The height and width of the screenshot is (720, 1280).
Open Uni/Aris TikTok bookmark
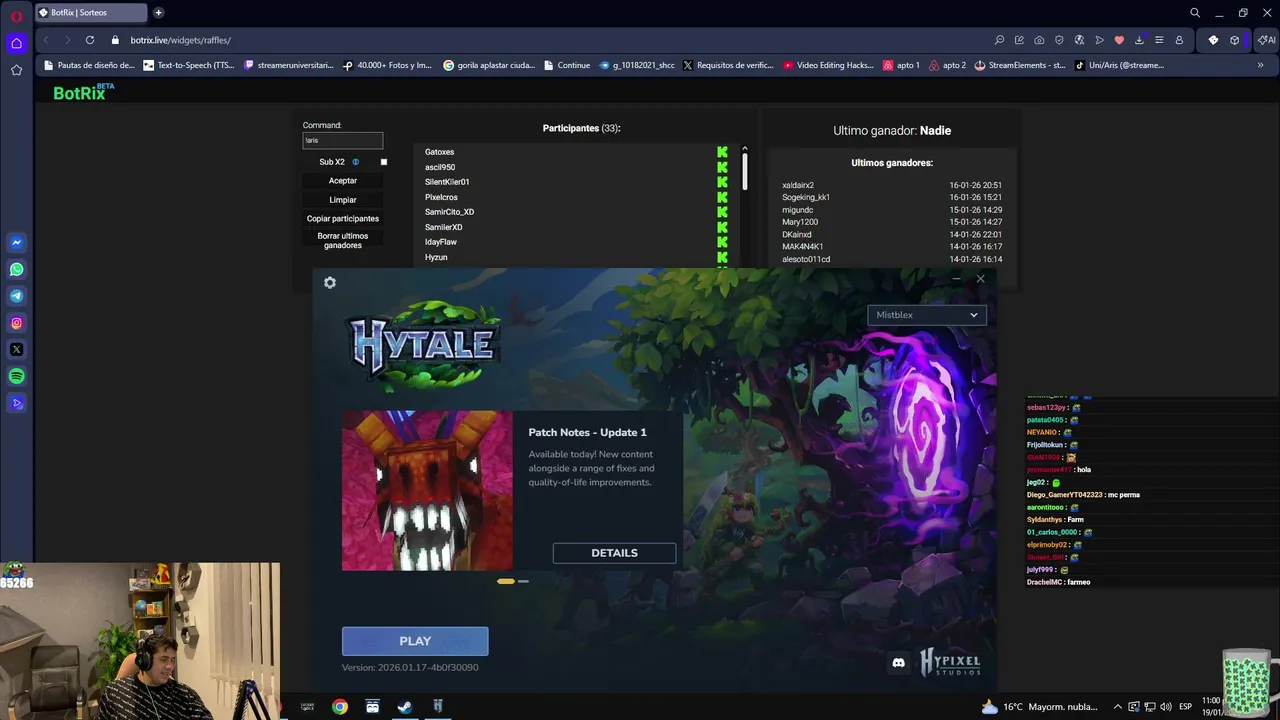coord(1119,65)
